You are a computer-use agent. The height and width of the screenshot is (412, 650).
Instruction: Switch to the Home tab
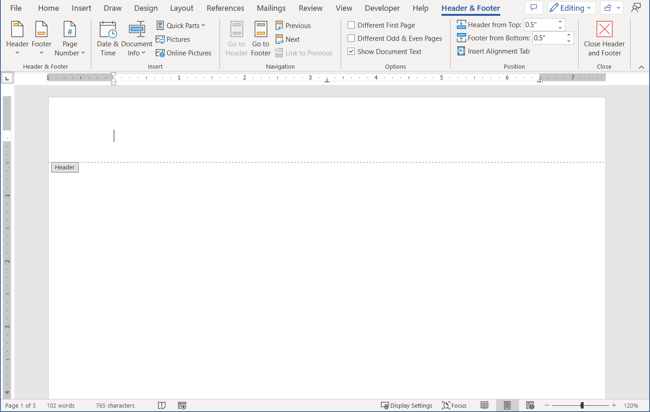(x=49, y=8)
